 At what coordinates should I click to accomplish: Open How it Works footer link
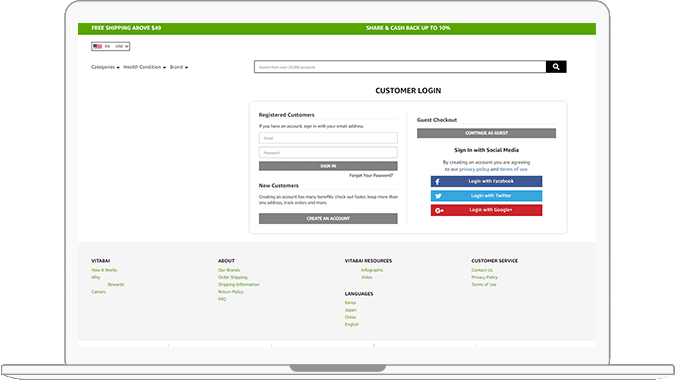[104, 270]
